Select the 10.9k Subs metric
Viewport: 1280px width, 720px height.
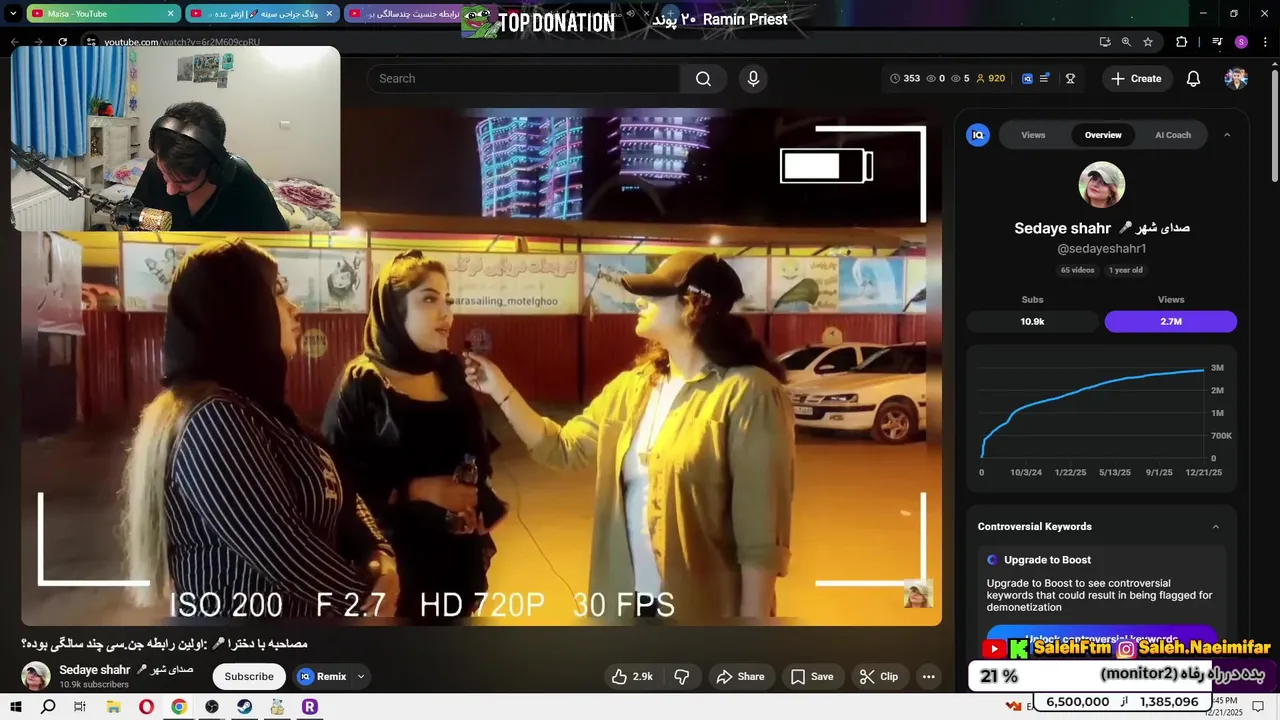1032,322
